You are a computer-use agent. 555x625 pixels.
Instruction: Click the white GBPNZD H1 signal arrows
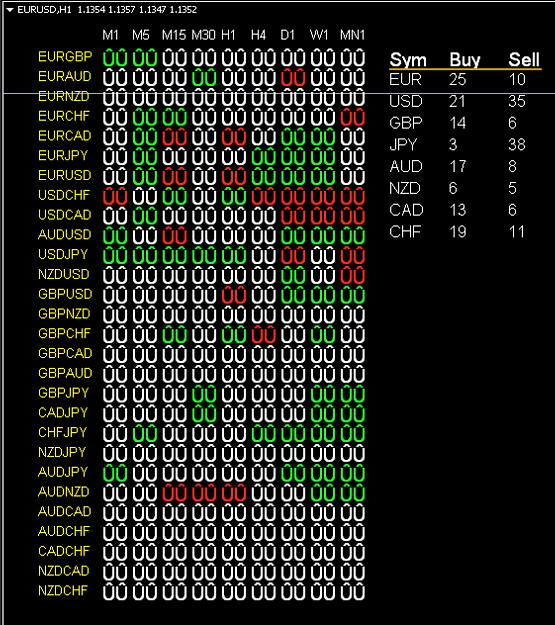click(234, 315)
